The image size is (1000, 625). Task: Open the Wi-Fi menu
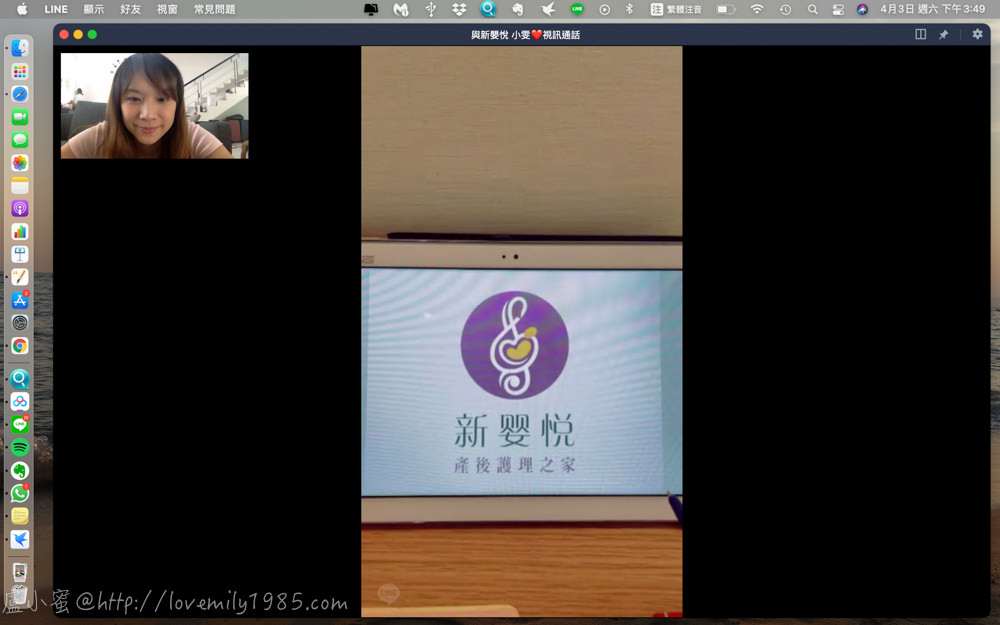coord(756,9)
